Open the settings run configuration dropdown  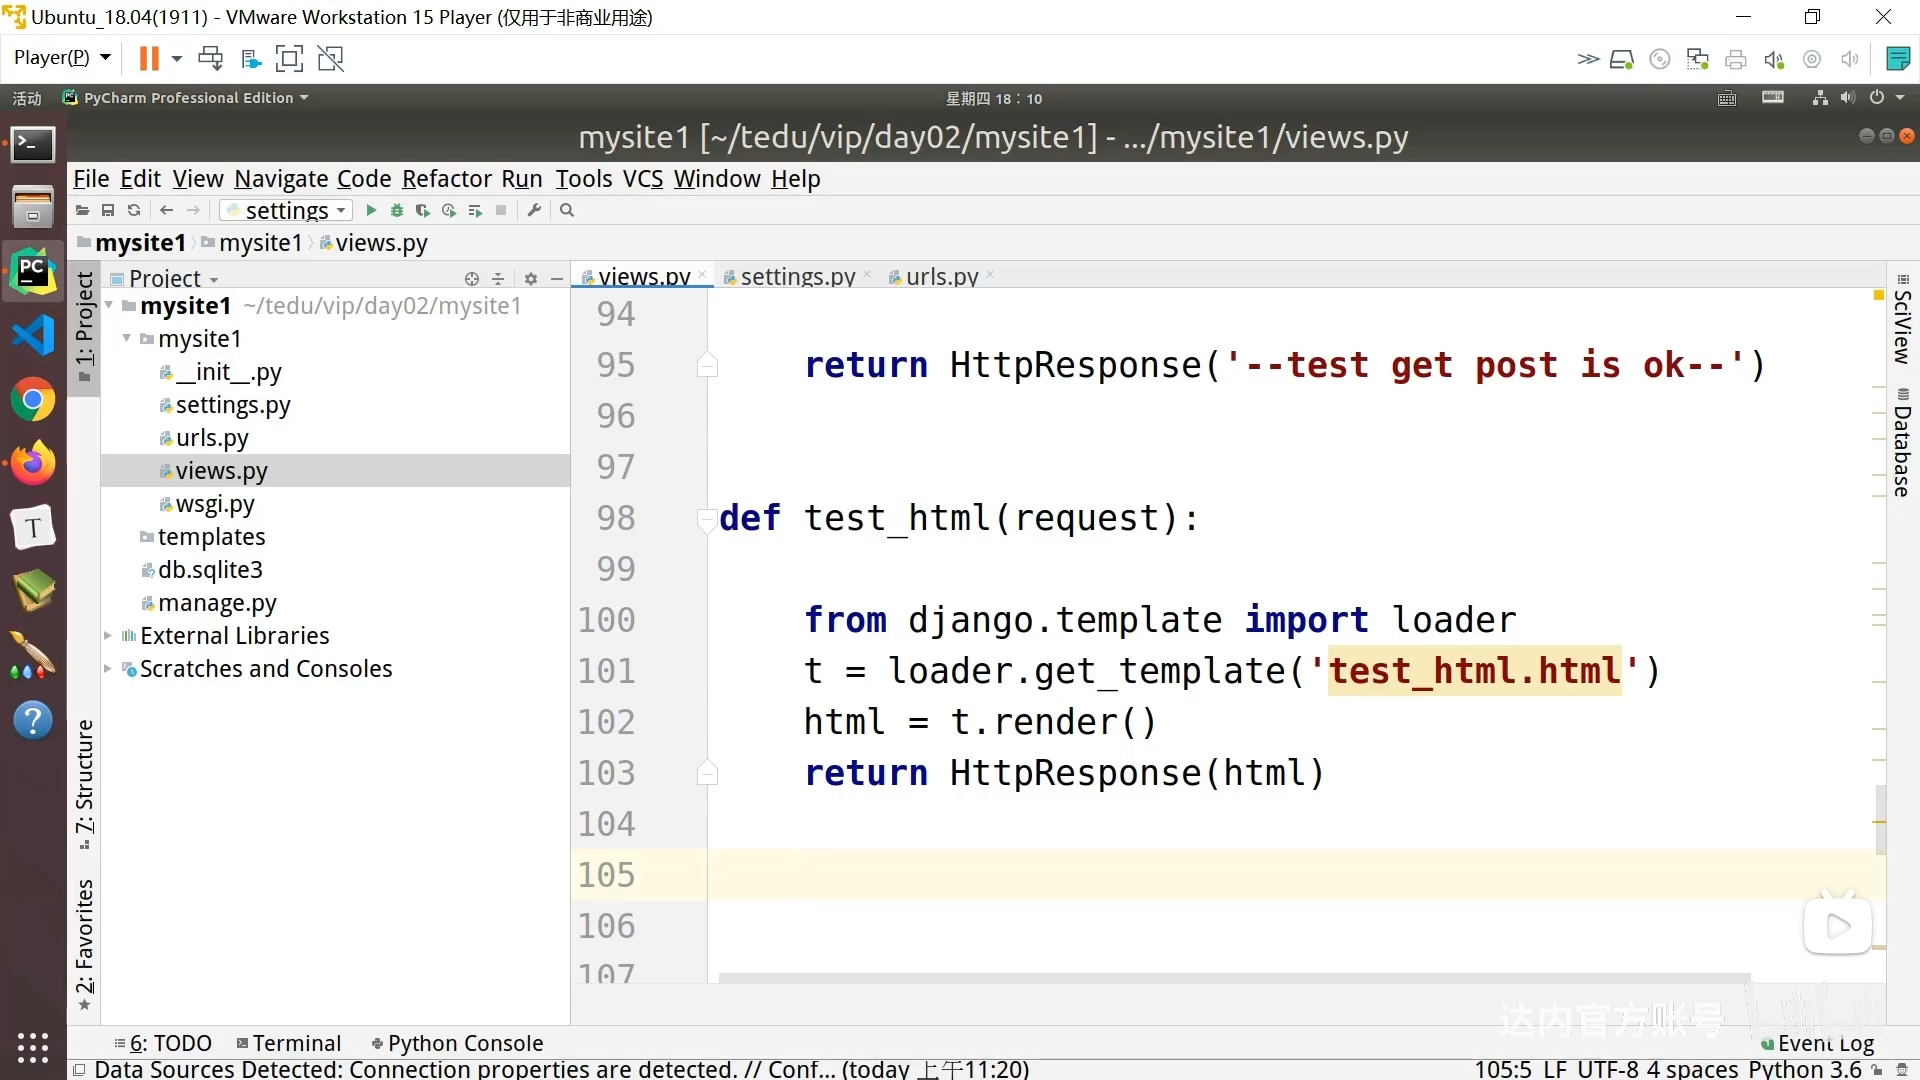286,210
